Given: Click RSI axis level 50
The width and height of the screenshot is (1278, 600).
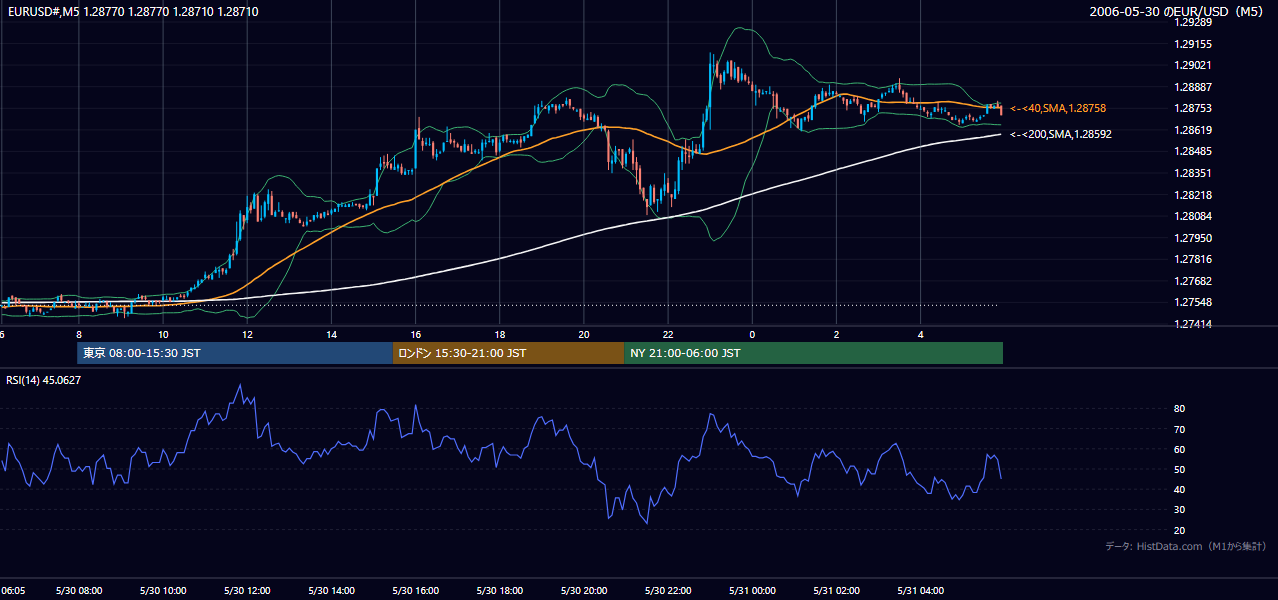Looking at the screenshot, I should tap(1180, 469).
